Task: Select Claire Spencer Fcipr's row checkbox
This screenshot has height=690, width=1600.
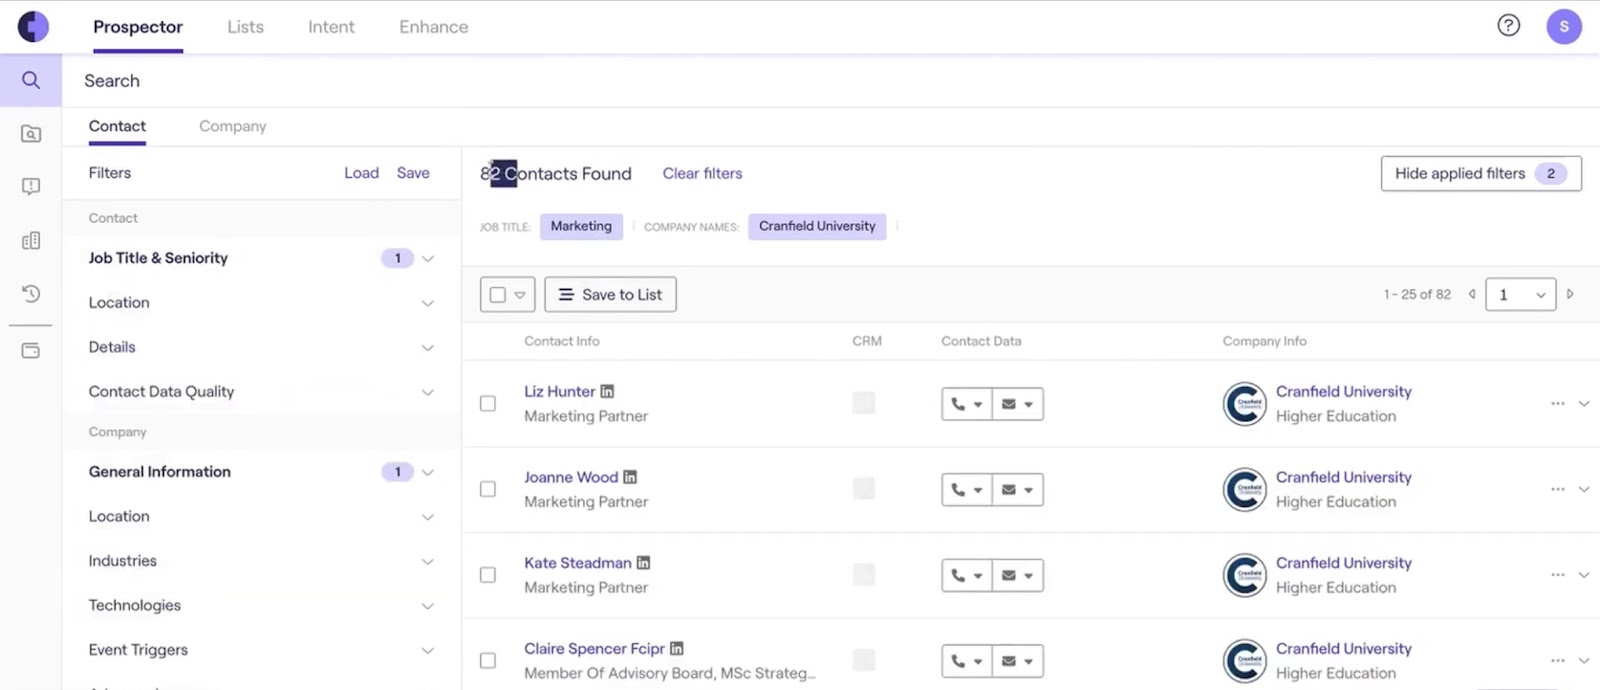Action: (x=488, y=661)
